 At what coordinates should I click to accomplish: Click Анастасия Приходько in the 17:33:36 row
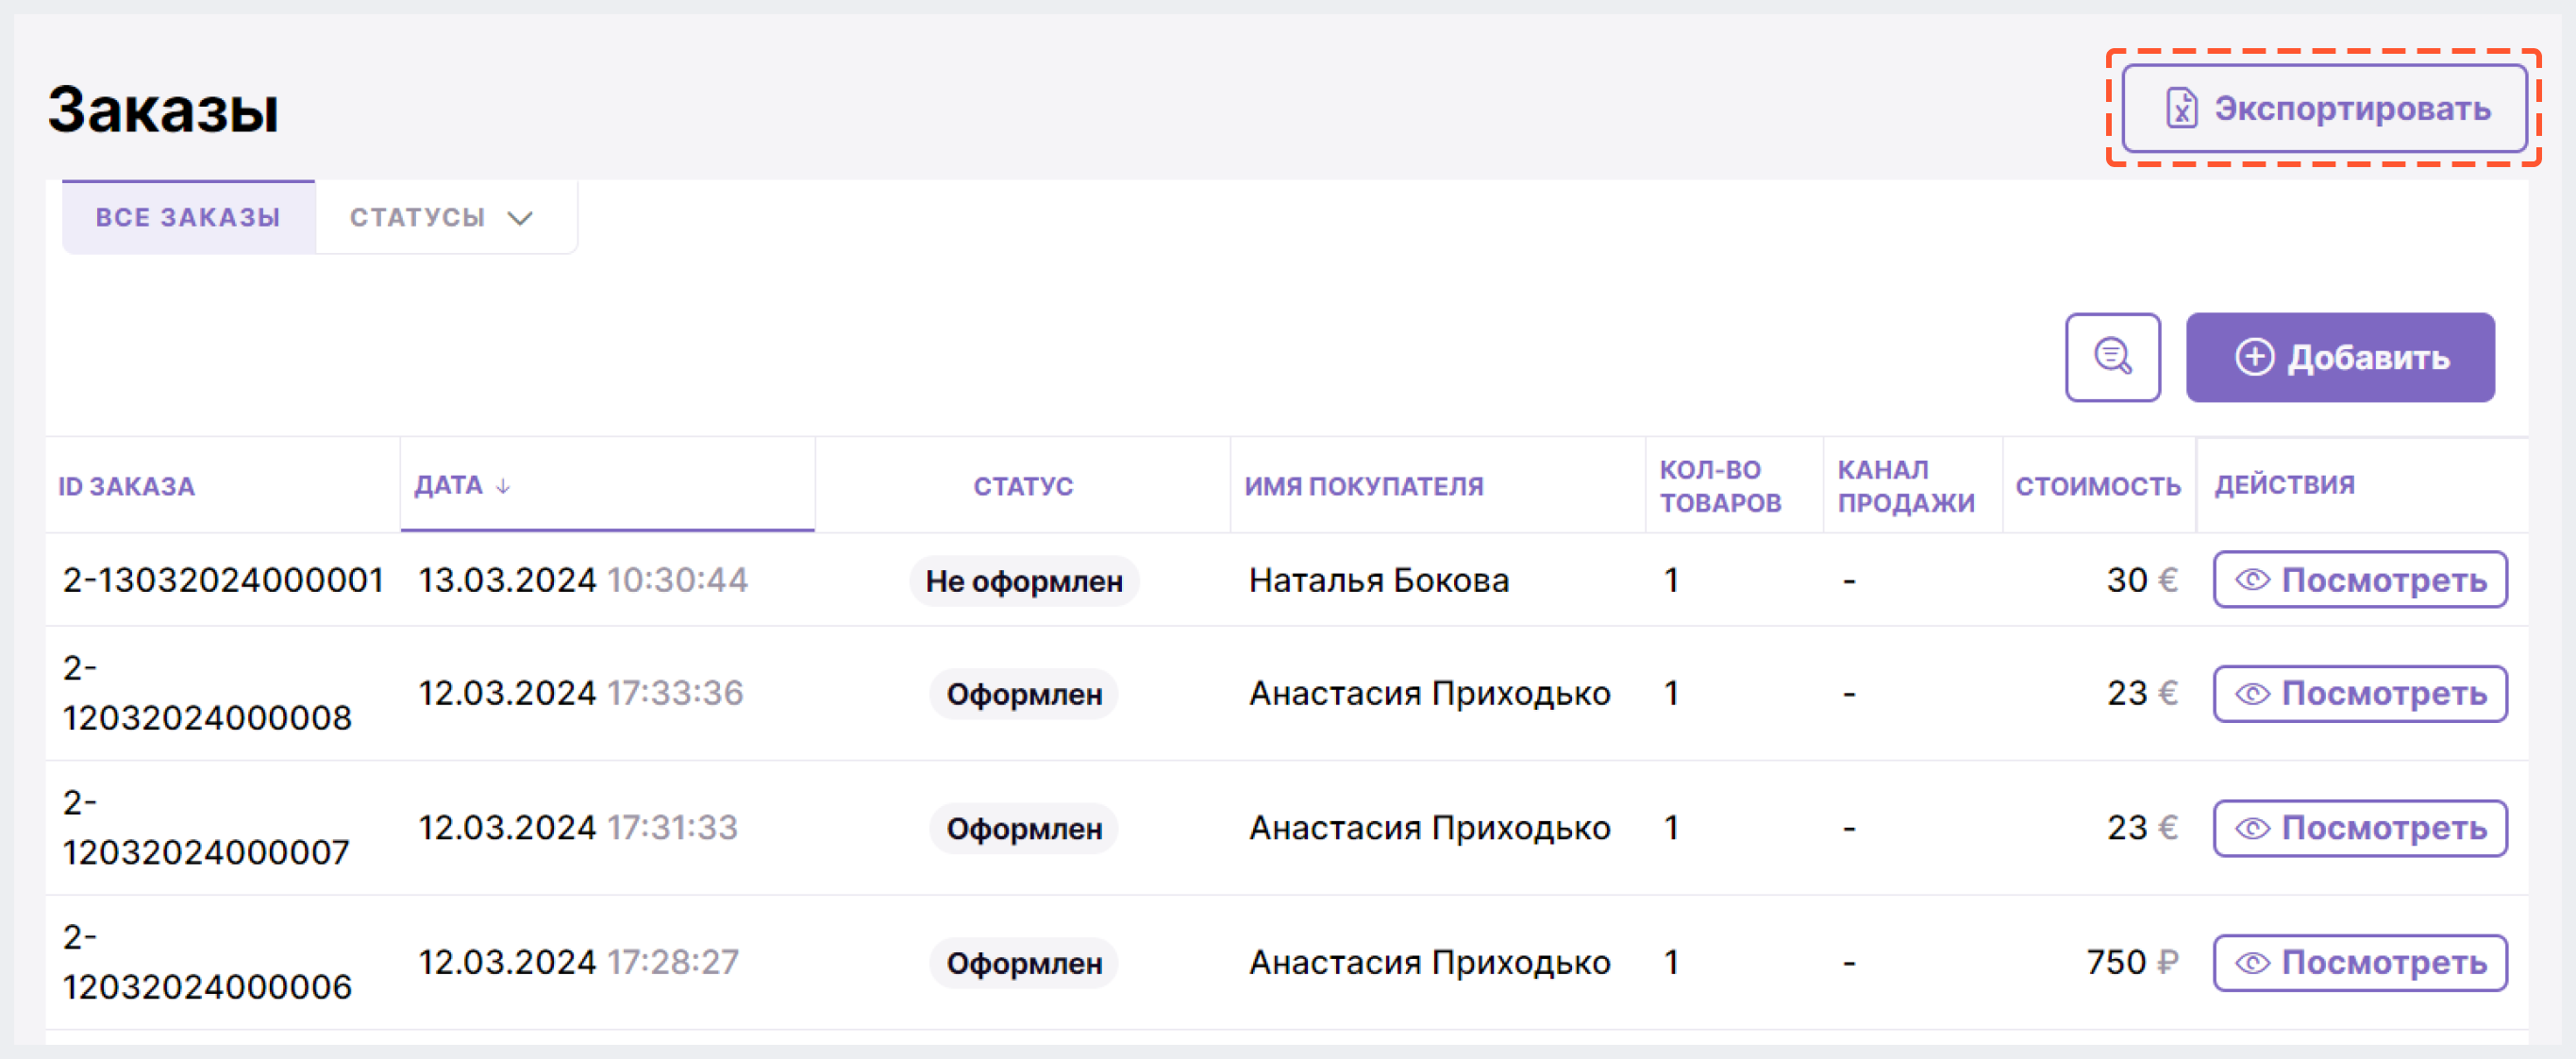[x=1430, y=693]
